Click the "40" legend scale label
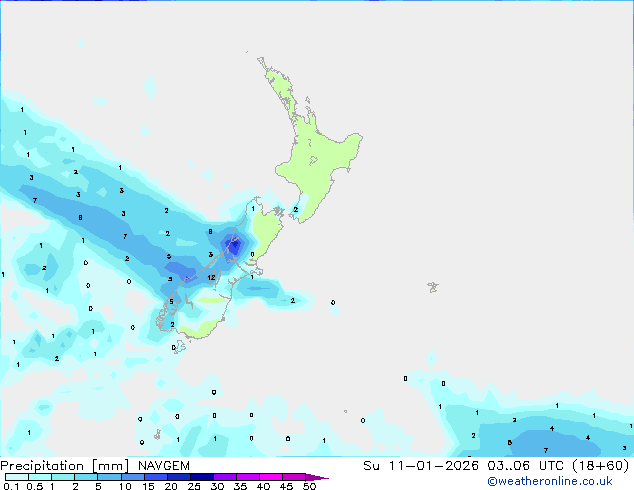Viewport: 634px width, 490px height. 263,486
